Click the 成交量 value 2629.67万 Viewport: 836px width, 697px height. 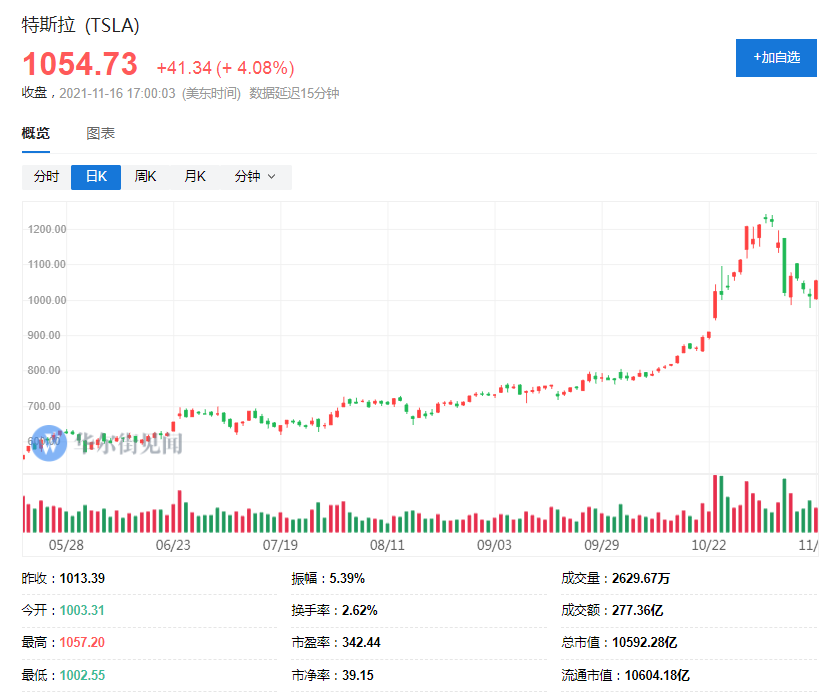(x=642, y=578)
